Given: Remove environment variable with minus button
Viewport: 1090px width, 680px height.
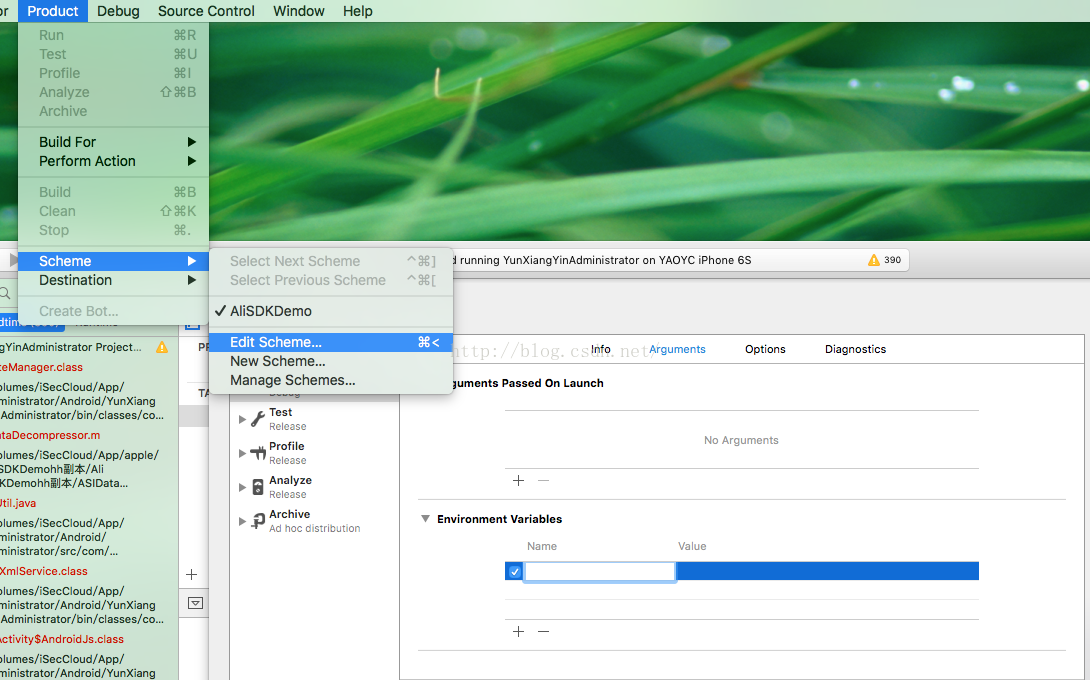Looking at the screenshot, I should (544, 631).
